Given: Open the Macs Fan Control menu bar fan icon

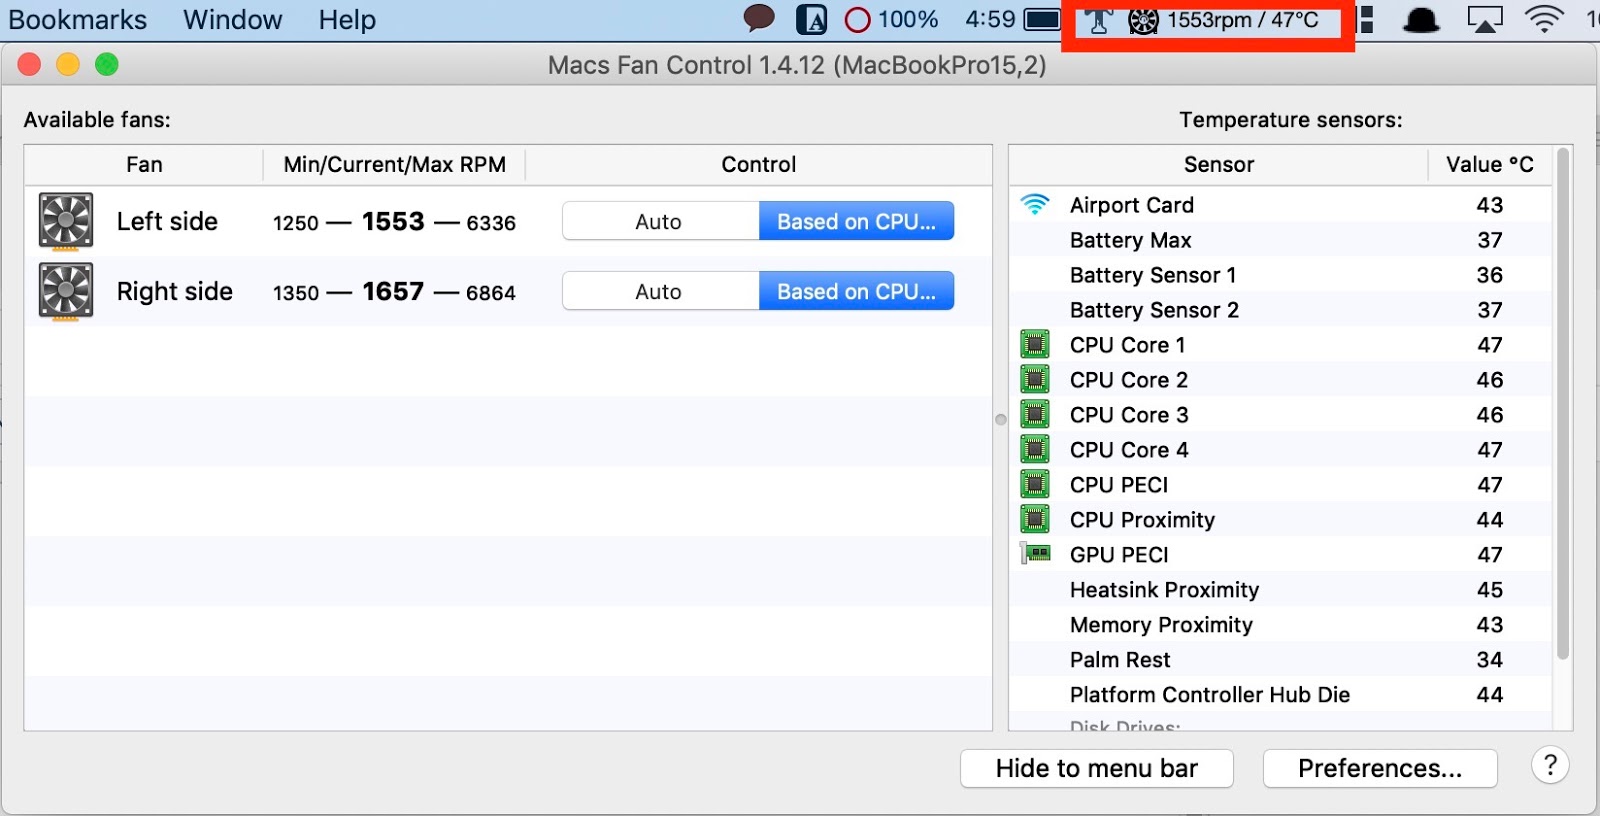Looking at the screenshot, I should [x=1143, y=20].
